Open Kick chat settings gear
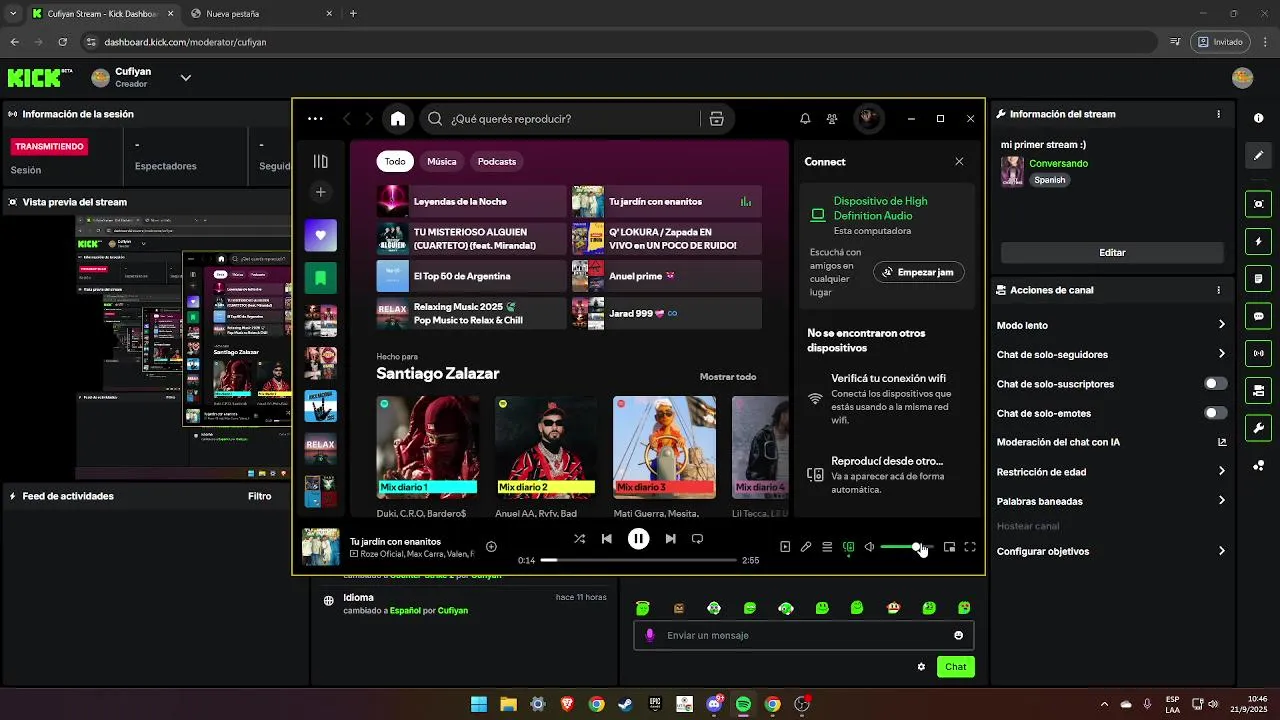 coord(921,667)
